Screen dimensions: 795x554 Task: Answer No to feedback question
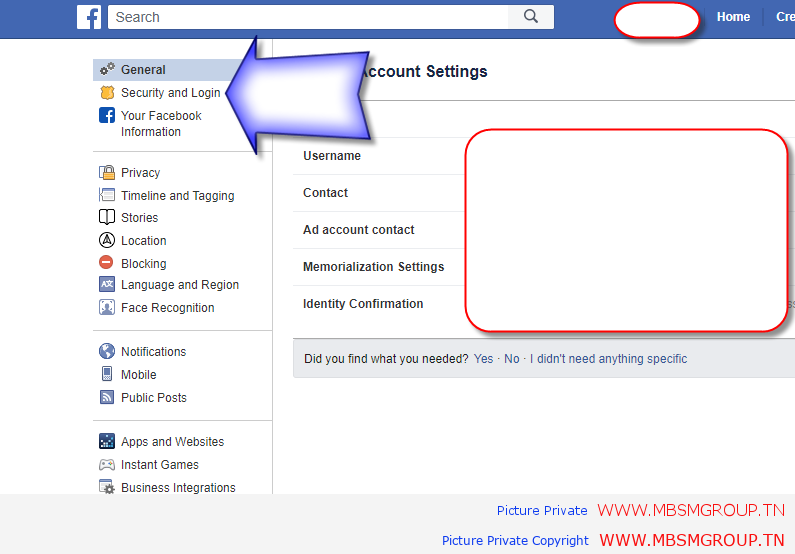pyautogui.click(x=512, y=359)
